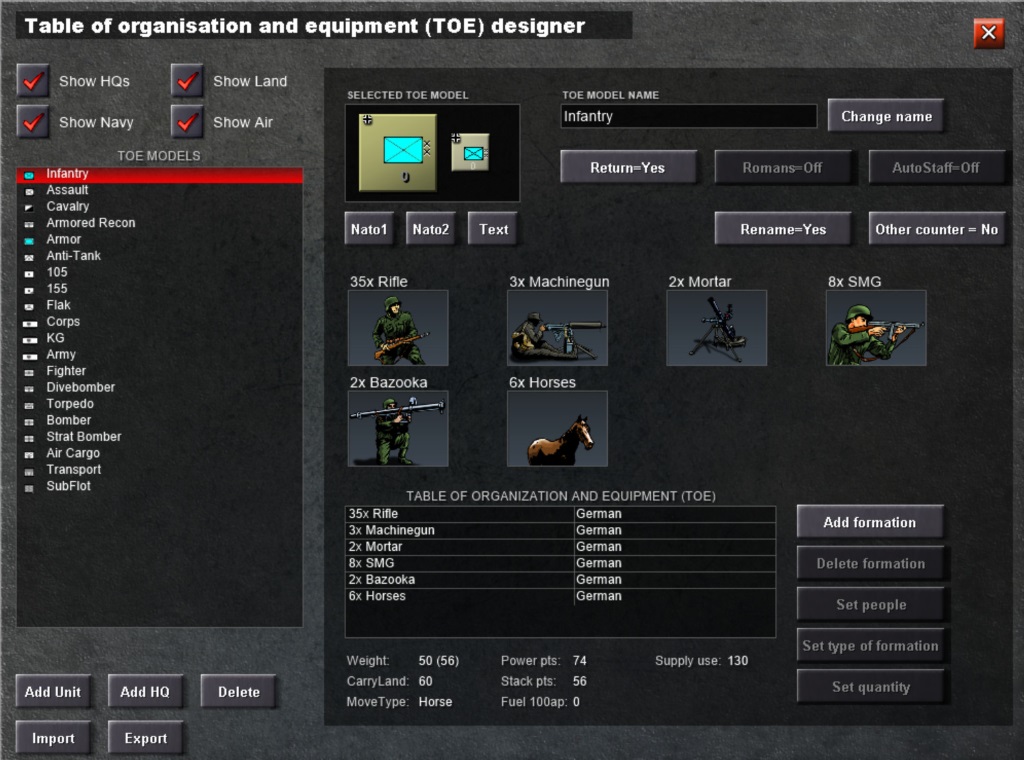Select the Fighter entry in TOE models
Viewport: 1024px width, 760px height.
click(159, 371)
